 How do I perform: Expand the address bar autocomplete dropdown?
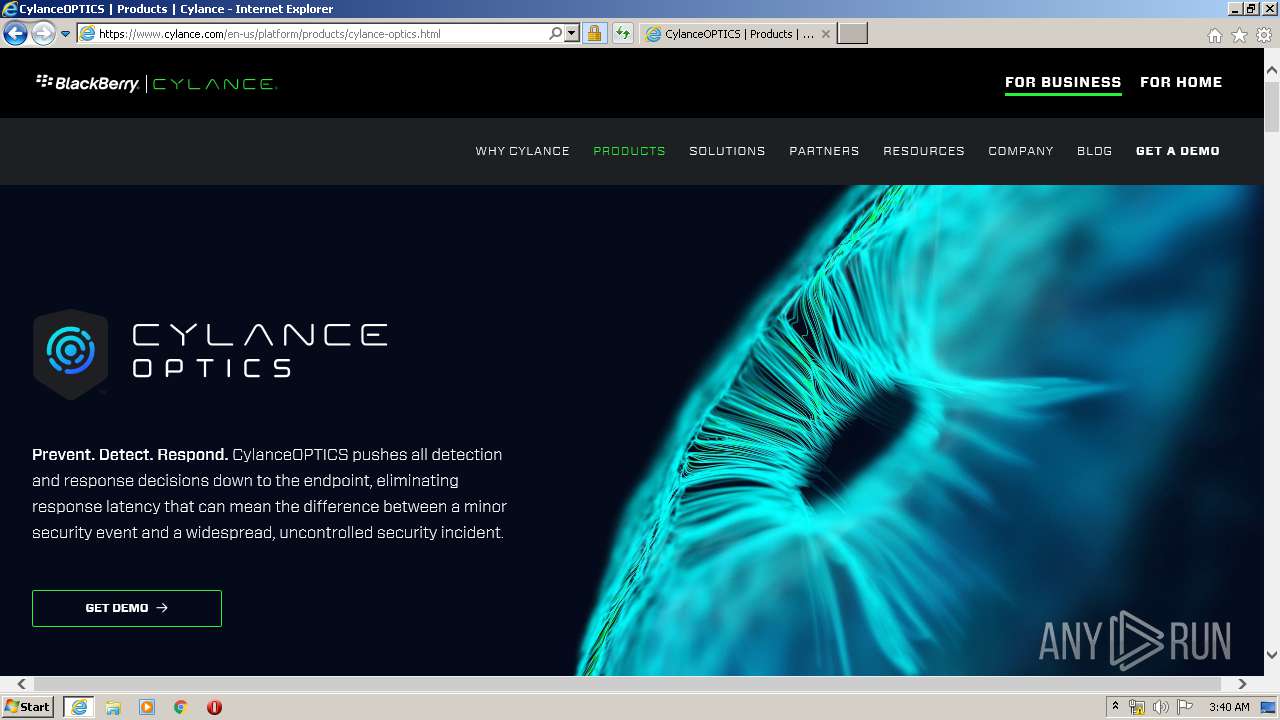572,34
